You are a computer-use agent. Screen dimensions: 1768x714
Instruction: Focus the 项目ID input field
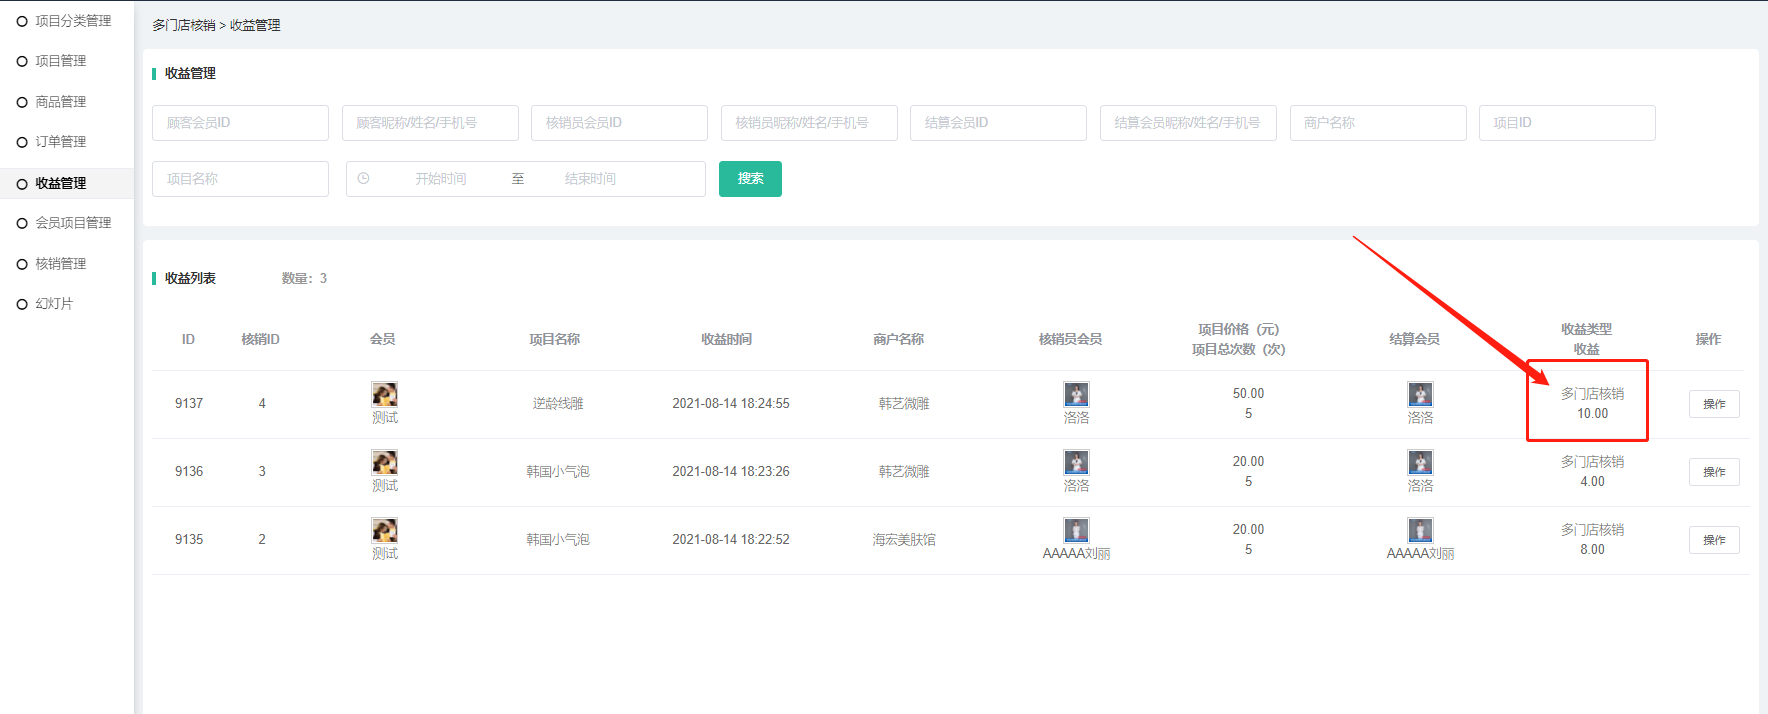click(1567, 123)
